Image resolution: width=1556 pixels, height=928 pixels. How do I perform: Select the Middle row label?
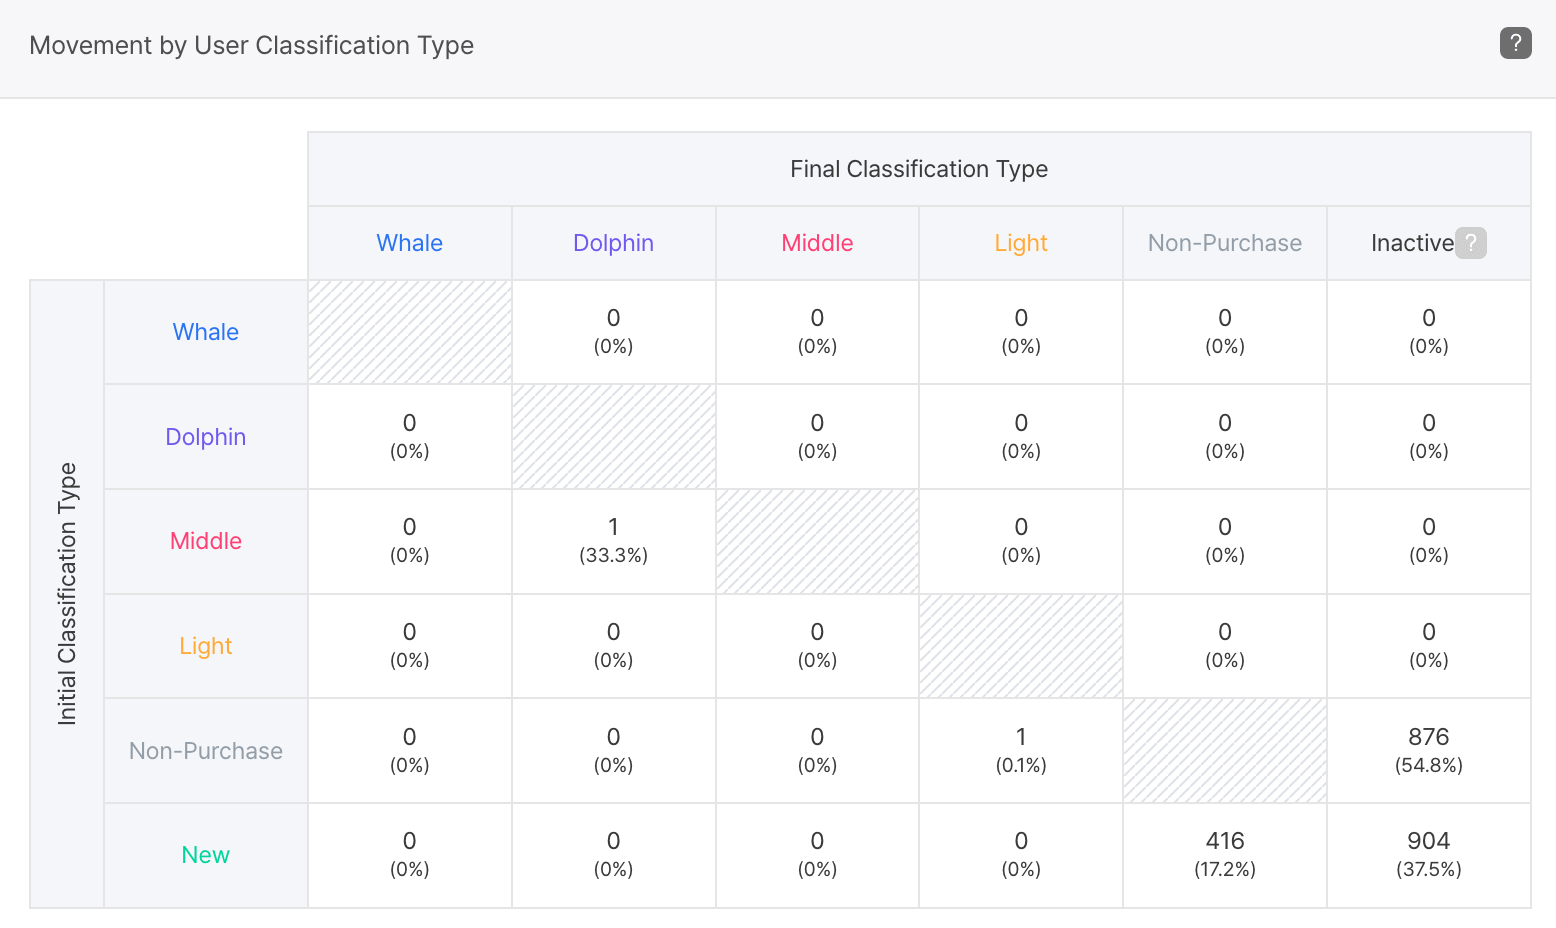[205, 541]
